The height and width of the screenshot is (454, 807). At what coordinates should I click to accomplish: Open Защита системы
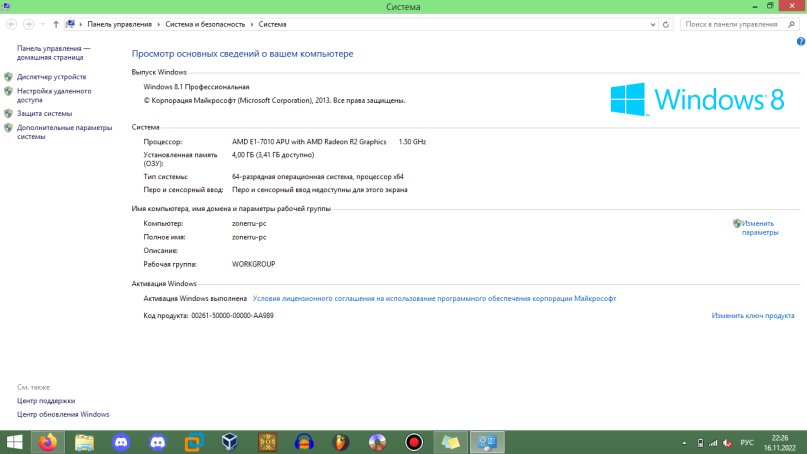(x=44, y=113)
